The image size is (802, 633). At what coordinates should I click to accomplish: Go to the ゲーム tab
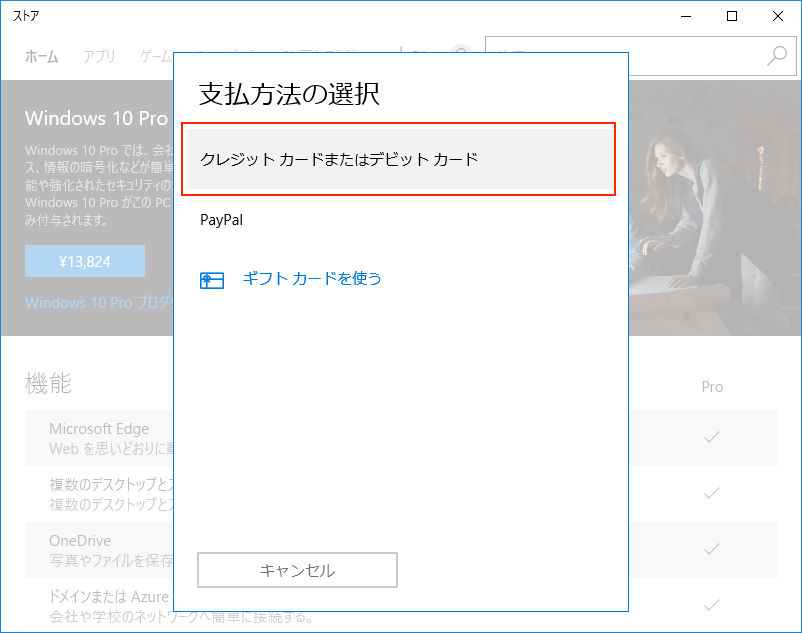click(x=155, y=56)
